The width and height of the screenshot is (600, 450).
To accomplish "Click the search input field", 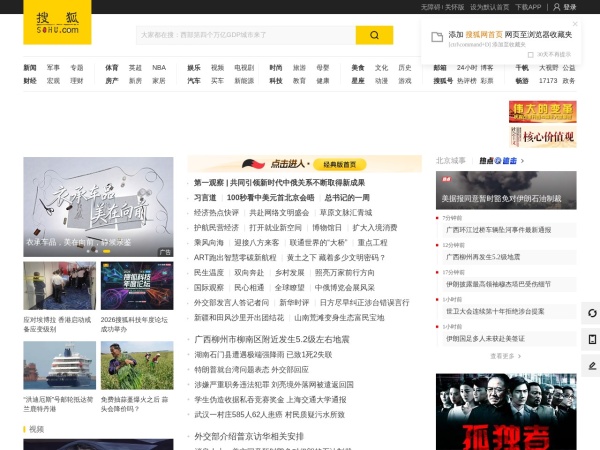I will [246, 35].
